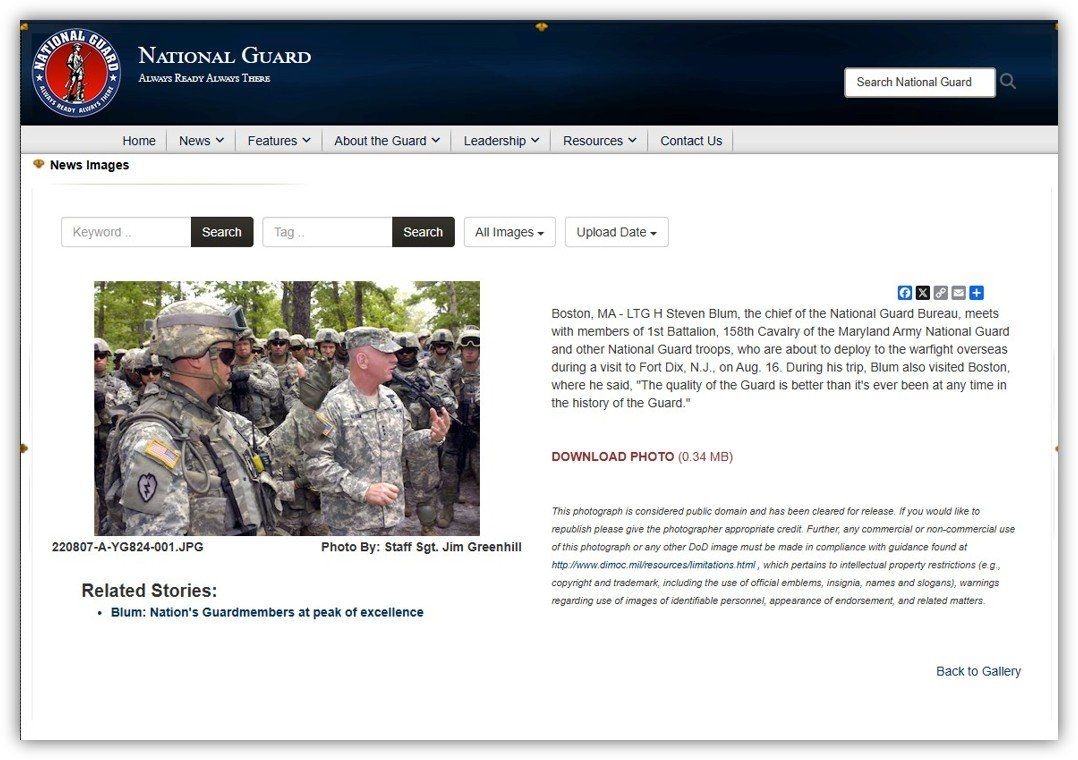Open the Leadership menu

click(x=501, y=141)
